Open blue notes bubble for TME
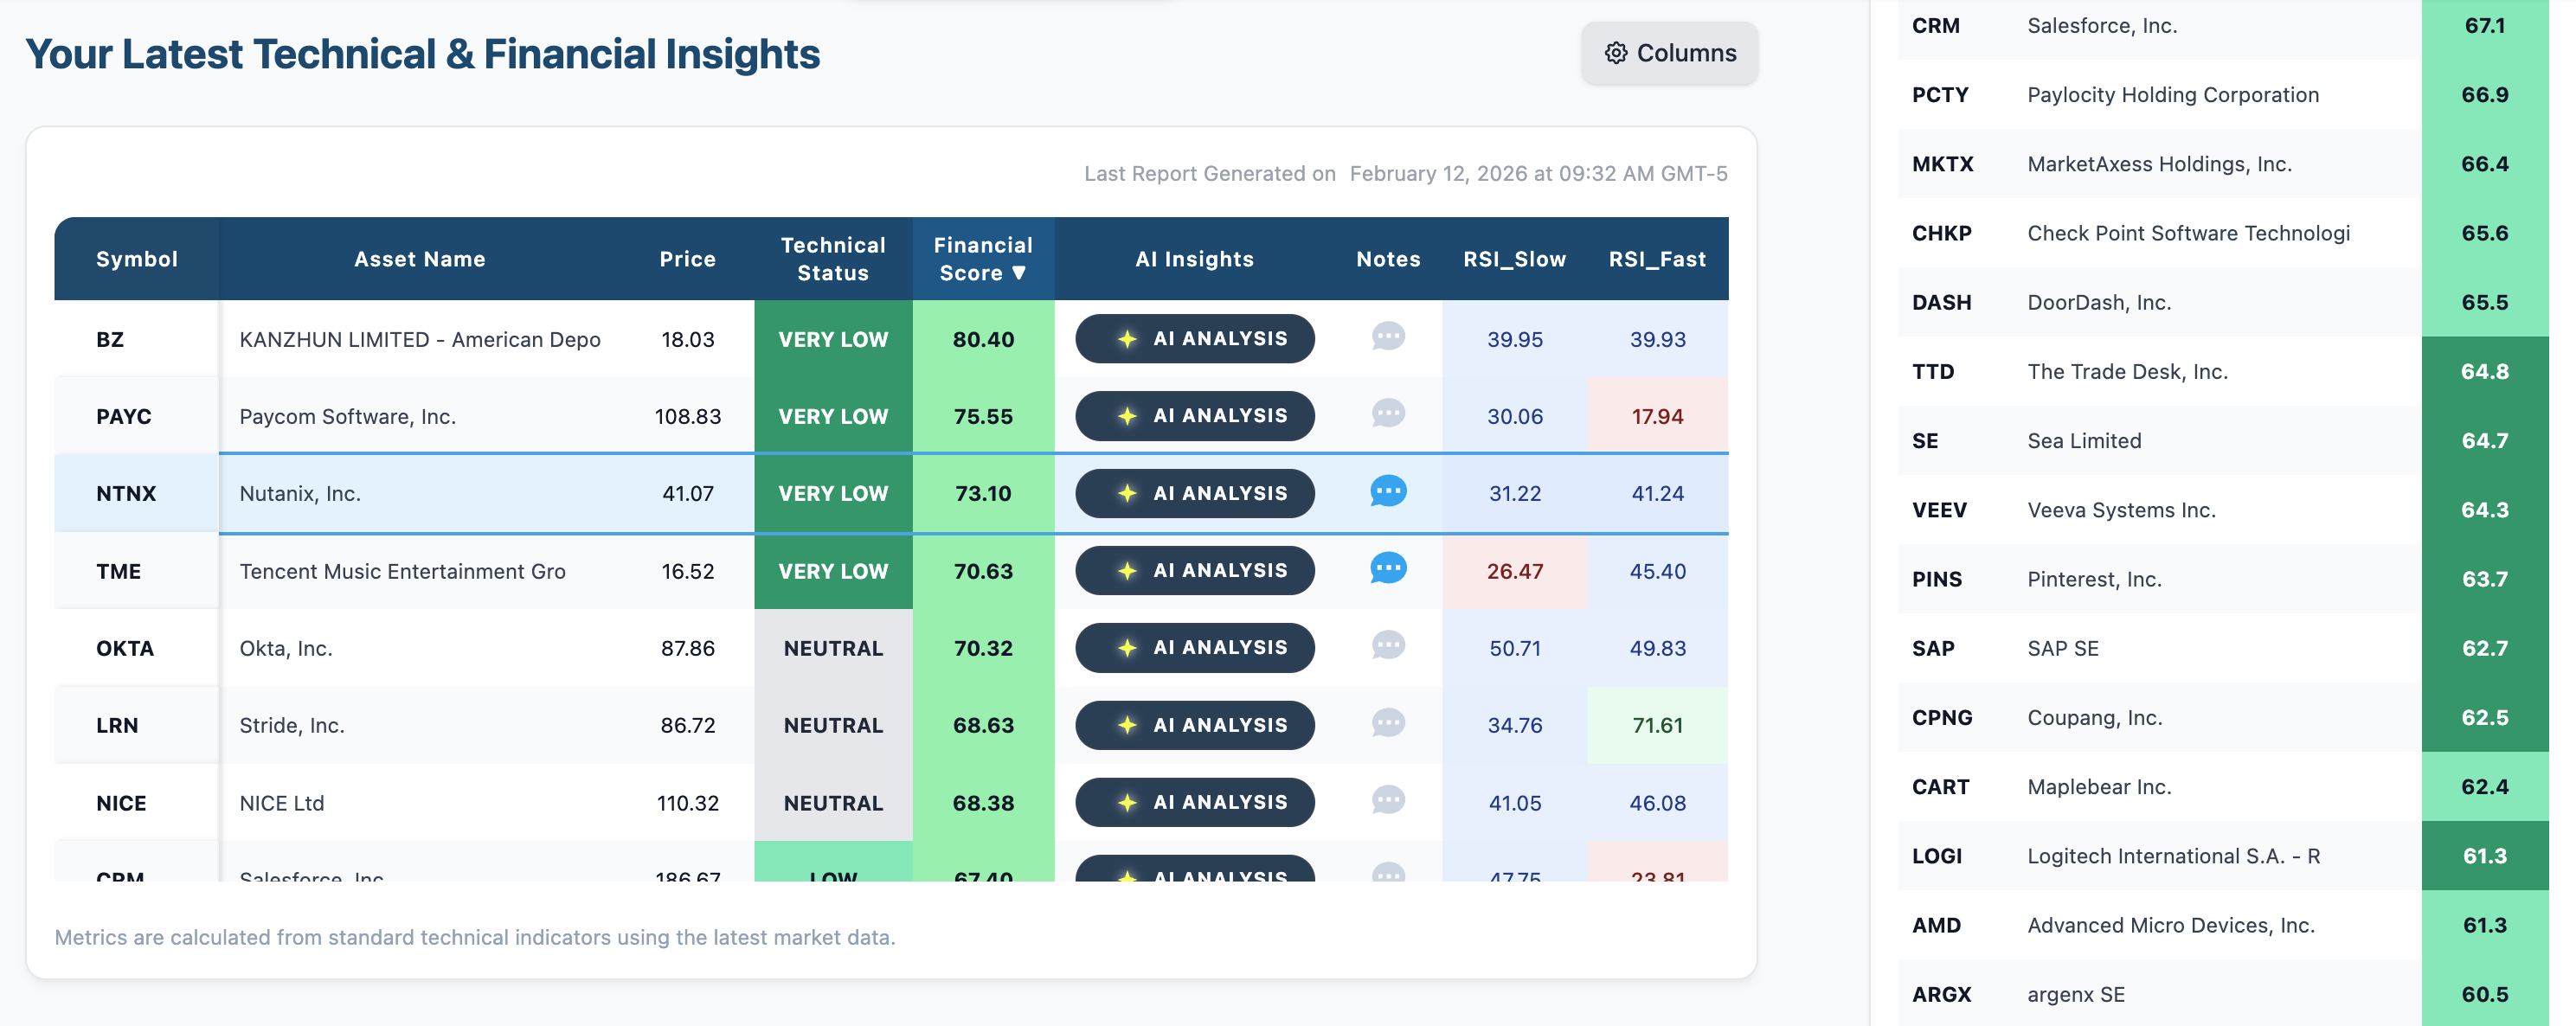The image size is (2576, 1026). (x=1387, y=569)
